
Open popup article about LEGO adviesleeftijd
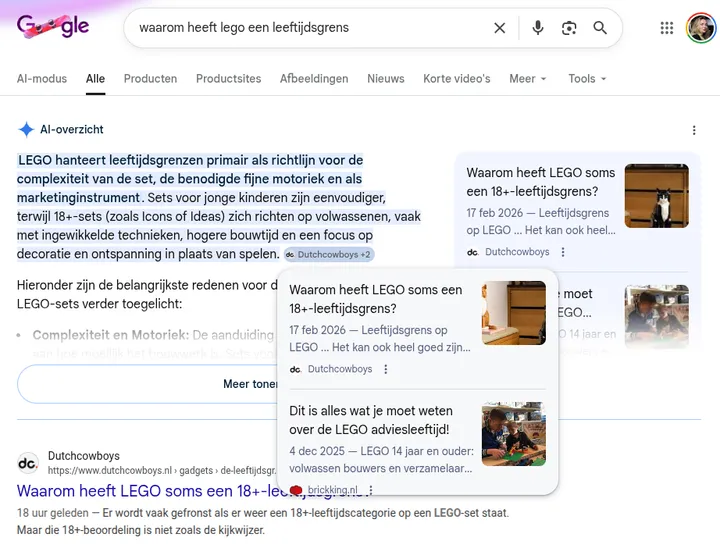(x=371, y=420)
